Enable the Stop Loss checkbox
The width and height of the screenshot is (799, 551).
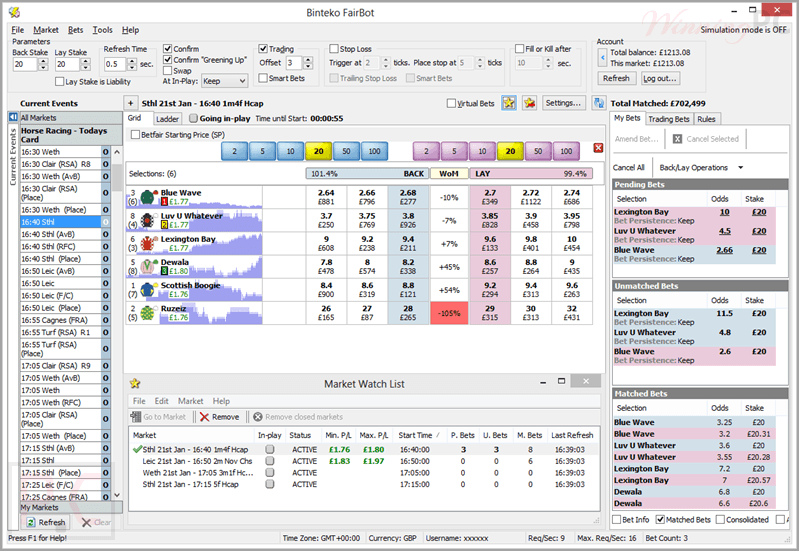click(x=334, y=49)
